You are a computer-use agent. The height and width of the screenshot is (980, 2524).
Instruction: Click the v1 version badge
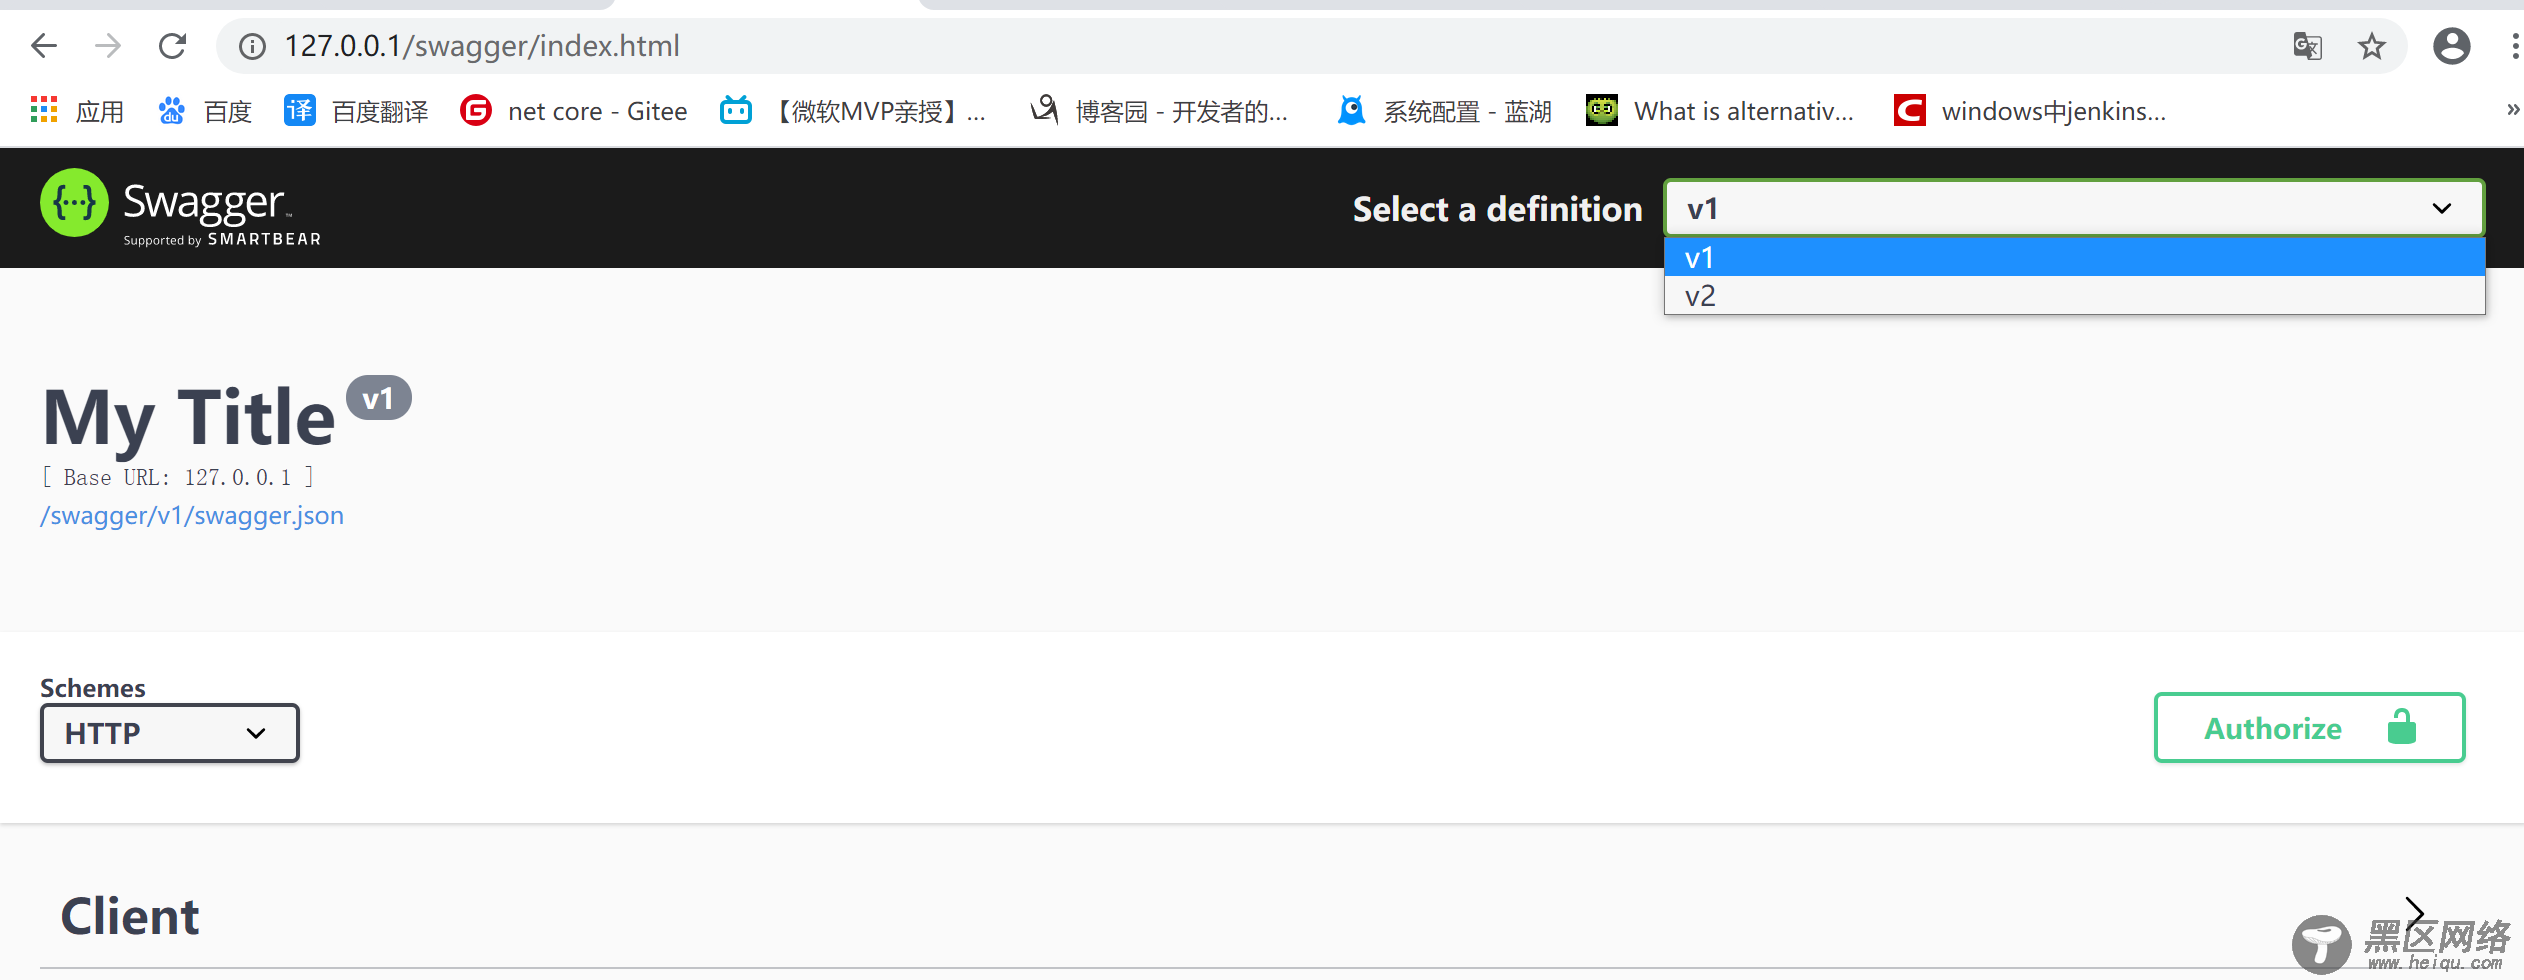pyautogui.click(x=378, y=398)
